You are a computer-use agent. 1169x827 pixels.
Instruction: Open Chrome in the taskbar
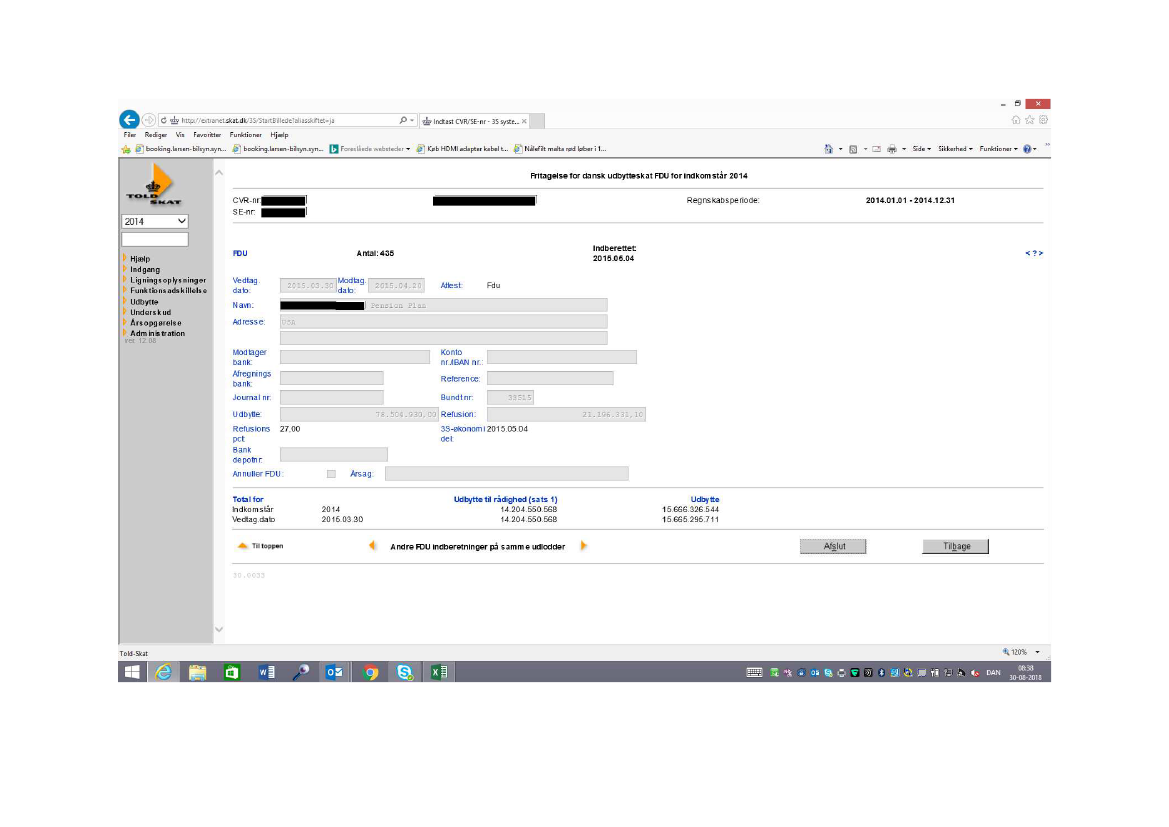371,673
